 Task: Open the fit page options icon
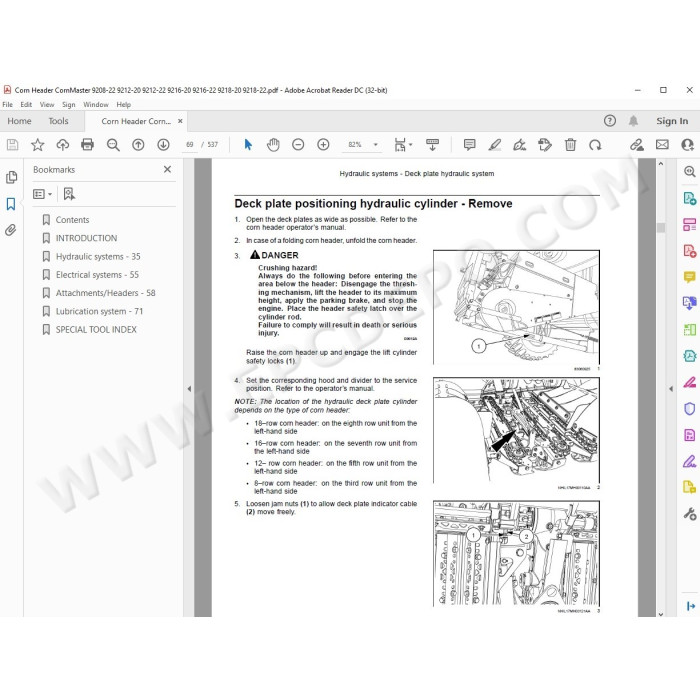403,145
